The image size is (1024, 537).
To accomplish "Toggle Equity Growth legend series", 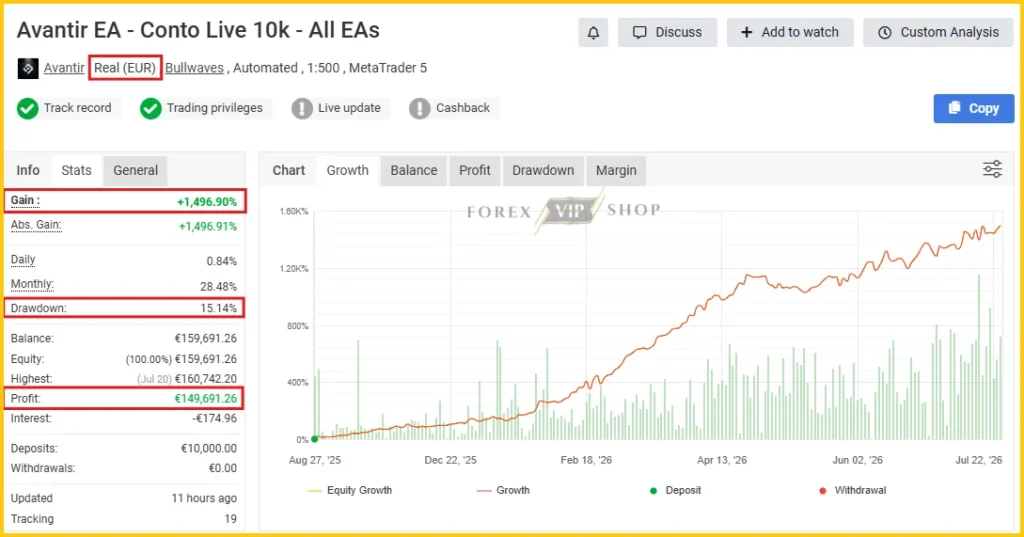I will point(349,491).
